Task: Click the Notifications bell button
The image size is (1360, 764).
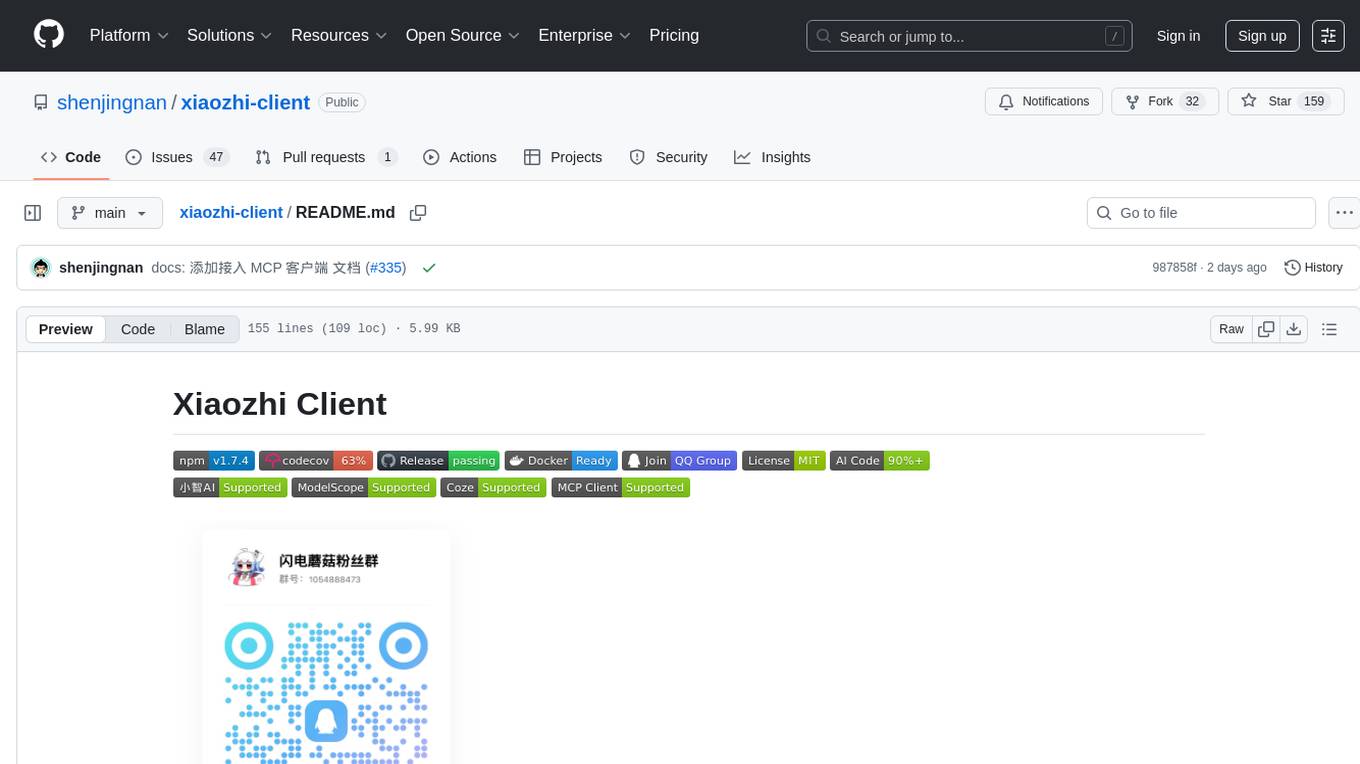Action: tap(1044, 102)
